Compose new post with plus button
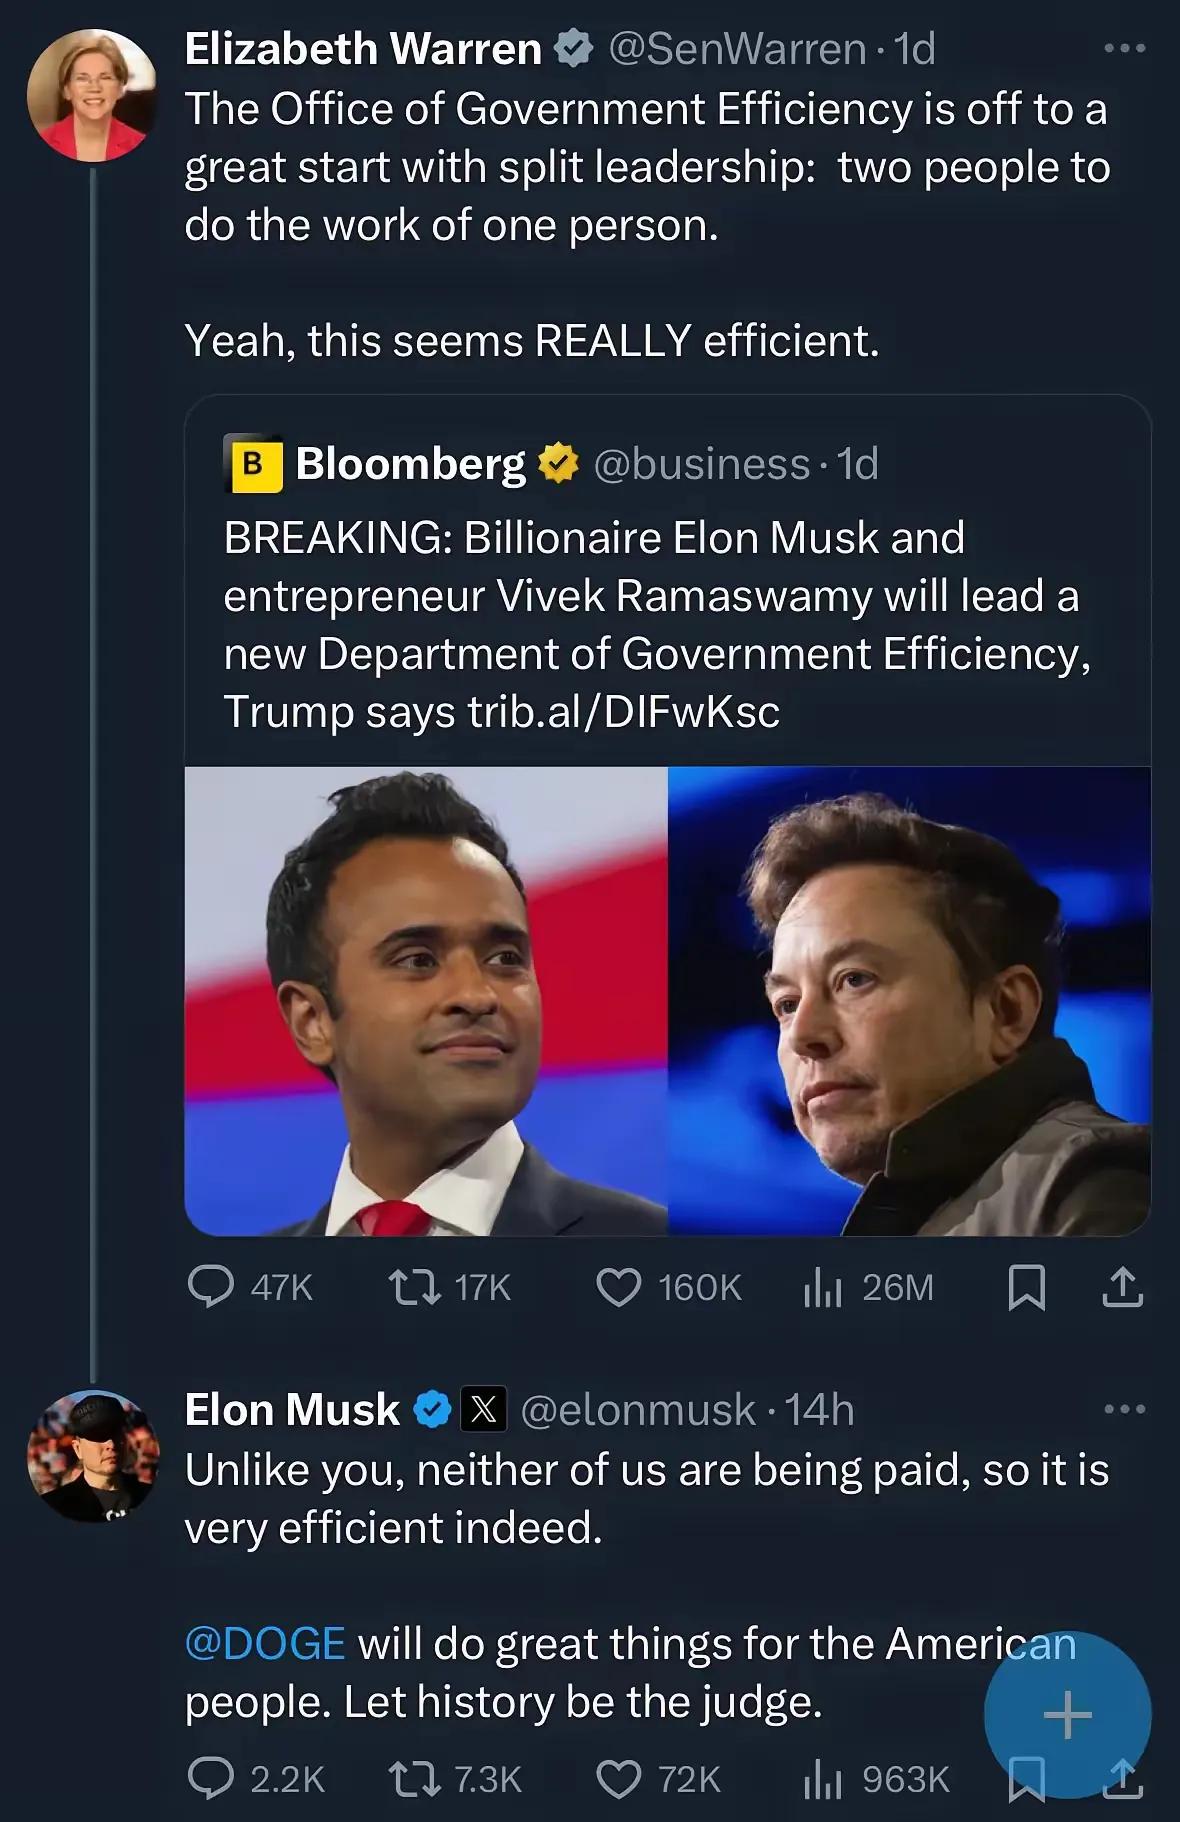 point(1067,1714)
